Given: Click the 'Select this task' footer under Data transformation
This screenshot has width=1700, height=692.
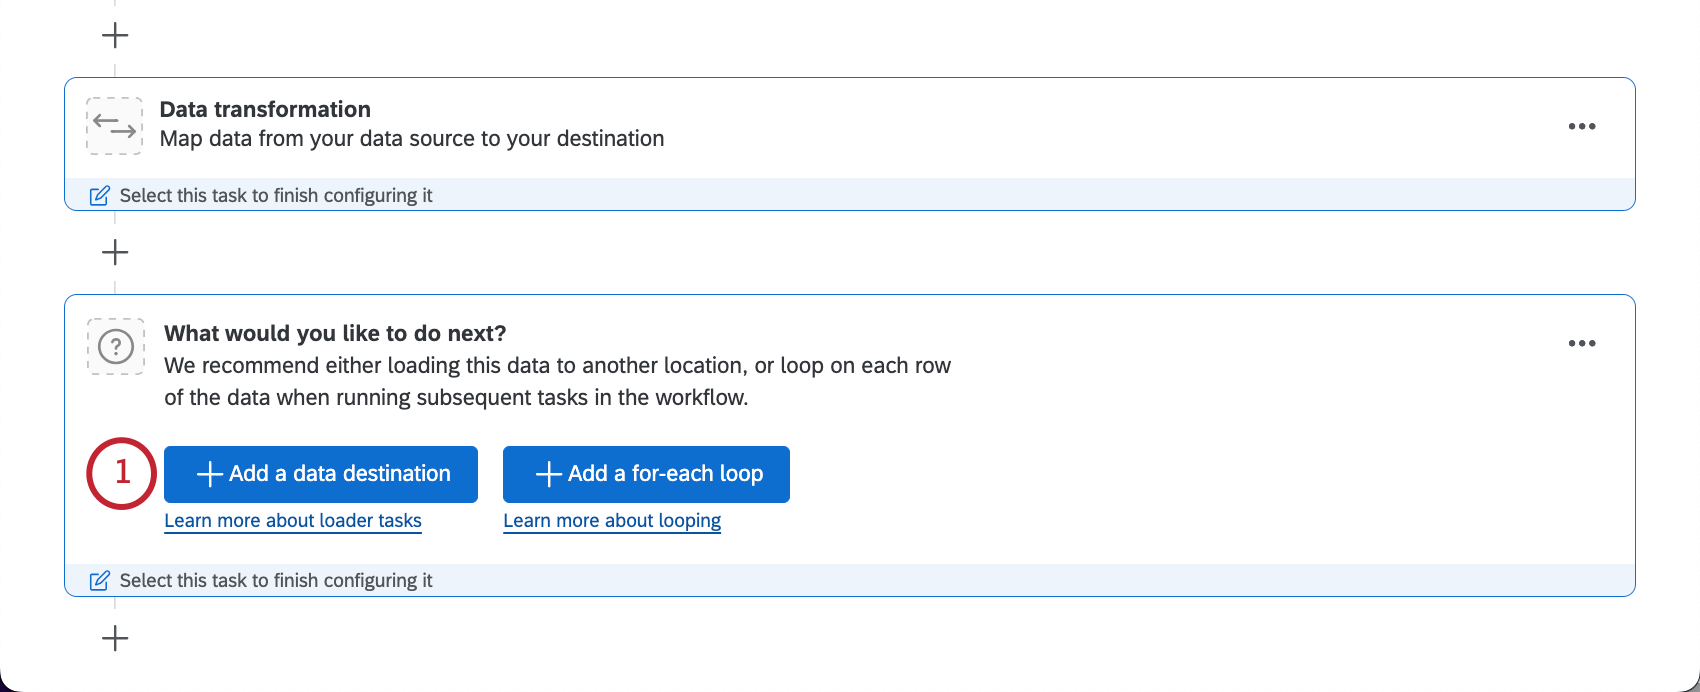Looking at the screenshot, I should click(850, 195).
